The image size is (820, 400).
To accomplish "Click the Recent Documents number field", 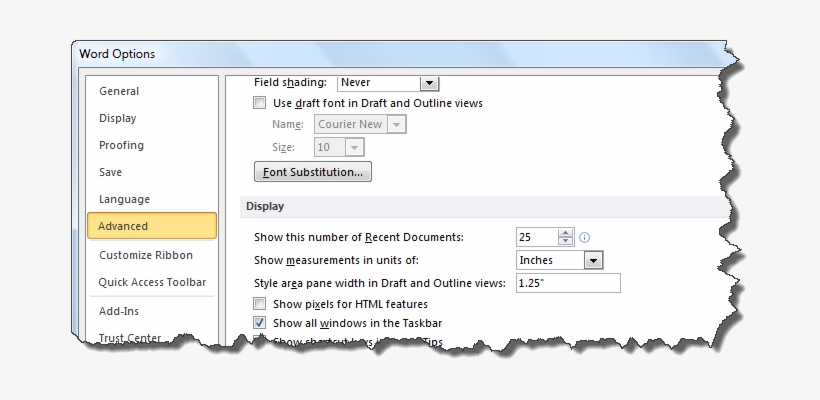I will tap(537, 237).
